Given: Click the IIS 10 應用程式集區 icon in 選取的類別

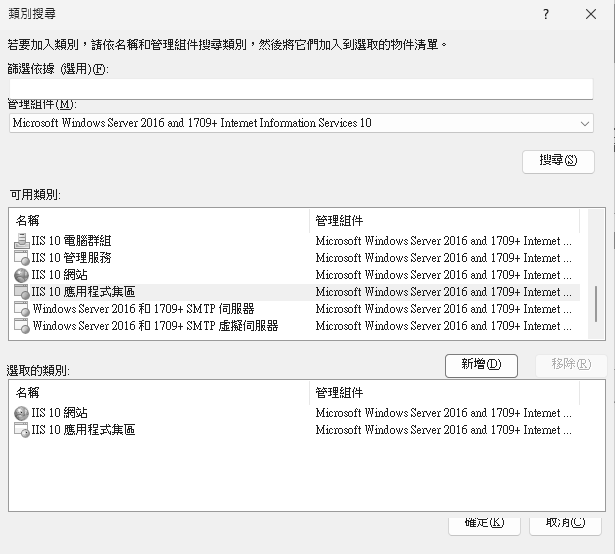Looking at the screenshot, I should (x=22, y=430).
